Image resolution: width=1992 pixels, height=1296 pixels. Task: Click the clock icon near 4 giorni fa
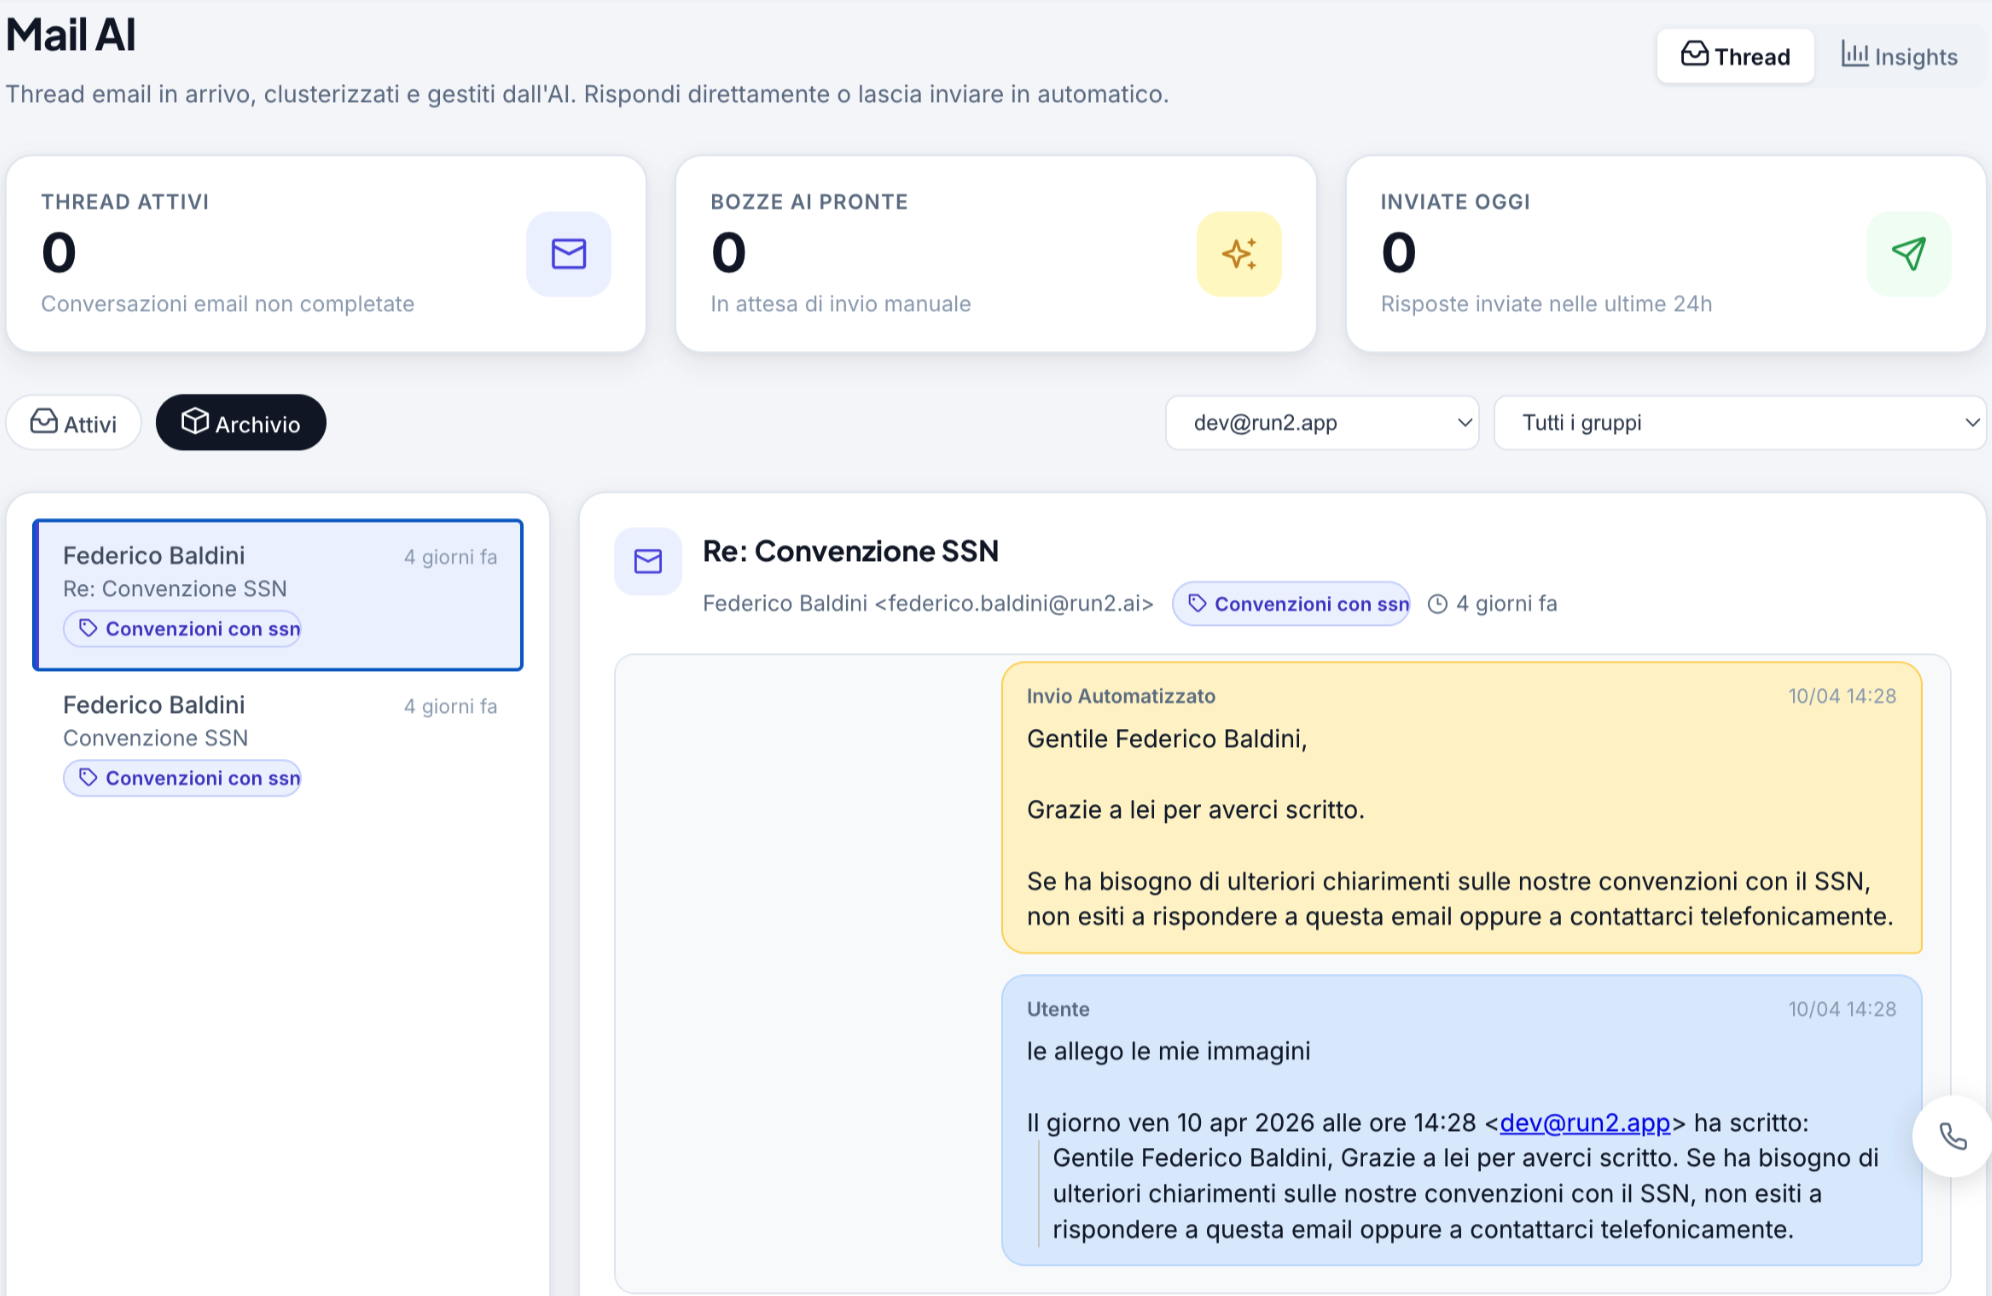tap(1438, 604)
